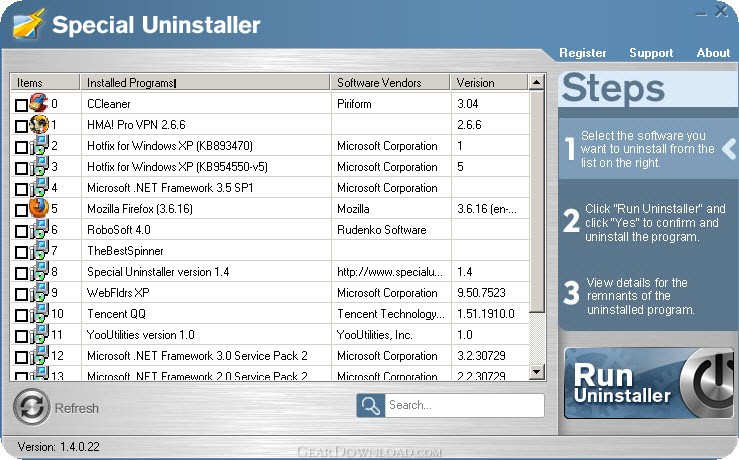The image size is (739, 460).
Task: Tick the Mozilla Firefox checkbox
Action: click(21, 210)
